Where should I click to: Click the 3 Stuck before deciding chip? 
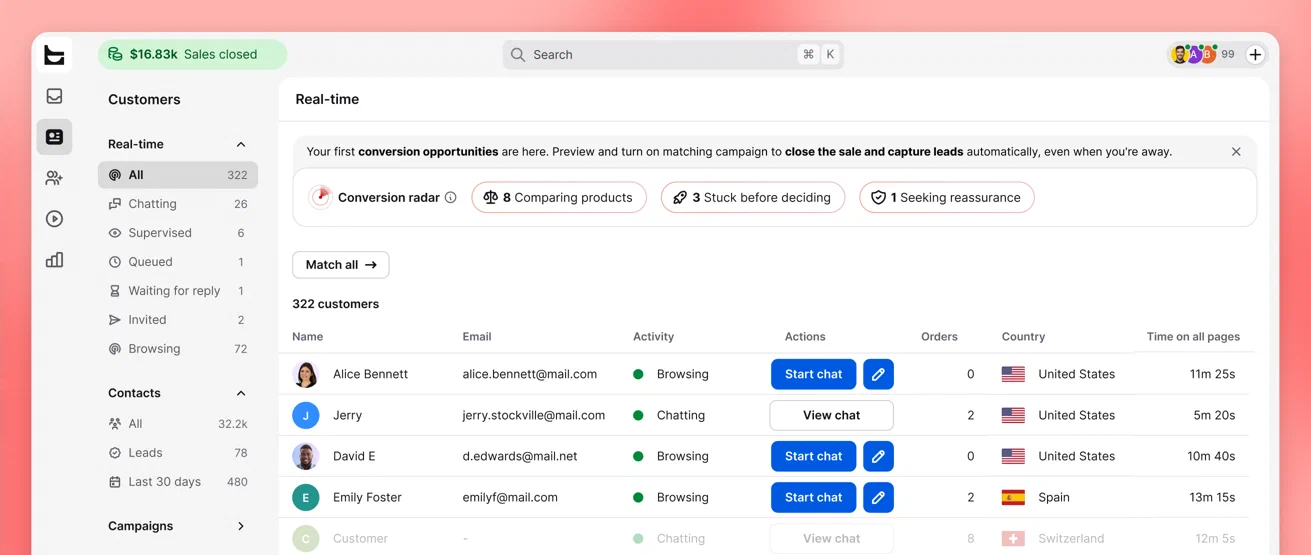753,197
